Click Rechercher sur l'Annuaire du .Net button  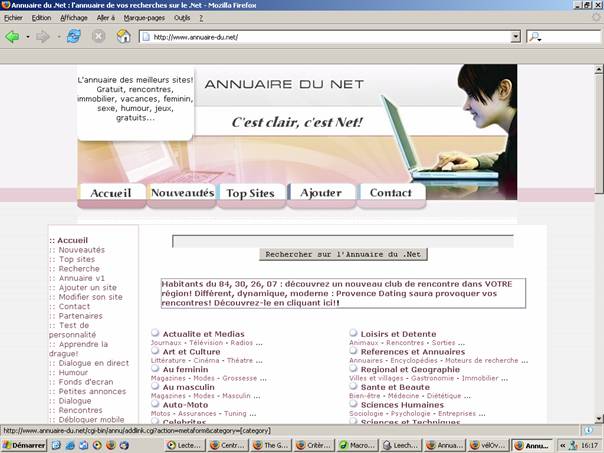click(343, 254)
